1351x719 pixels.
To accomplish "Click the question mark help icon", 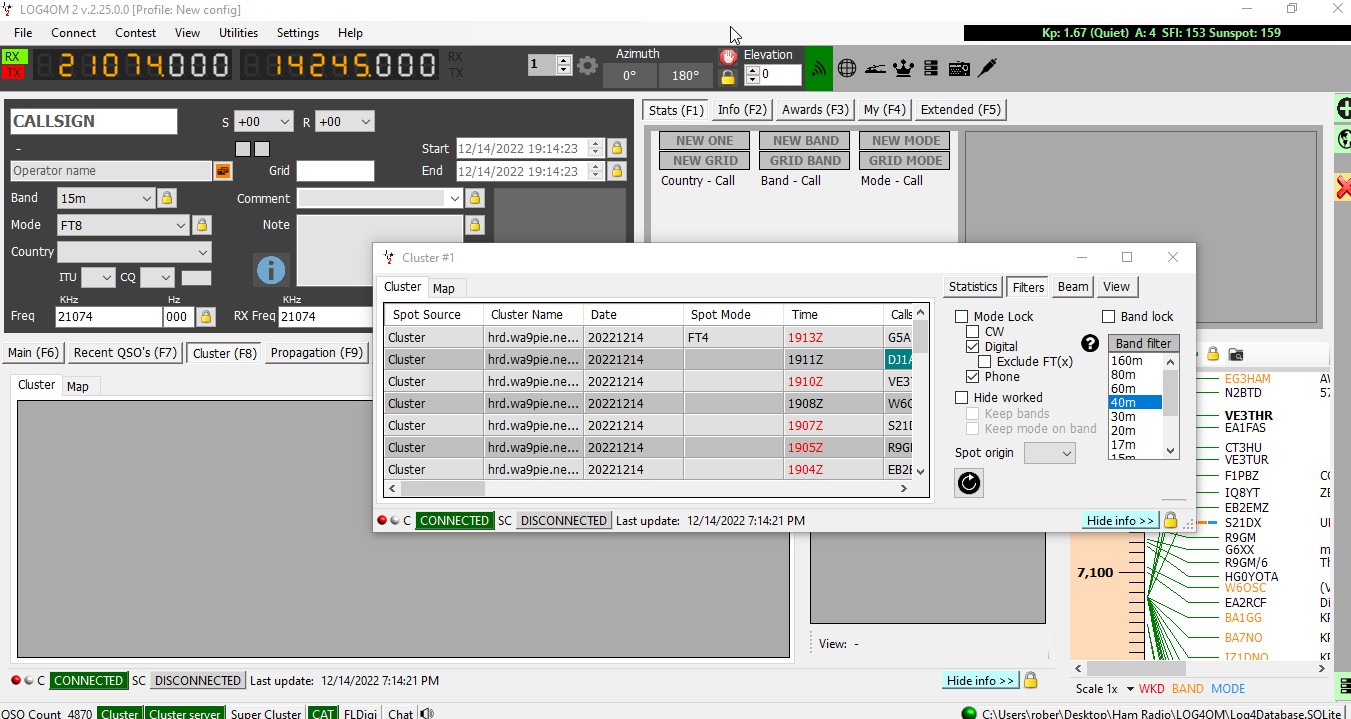I will [x=1090, y=343].
